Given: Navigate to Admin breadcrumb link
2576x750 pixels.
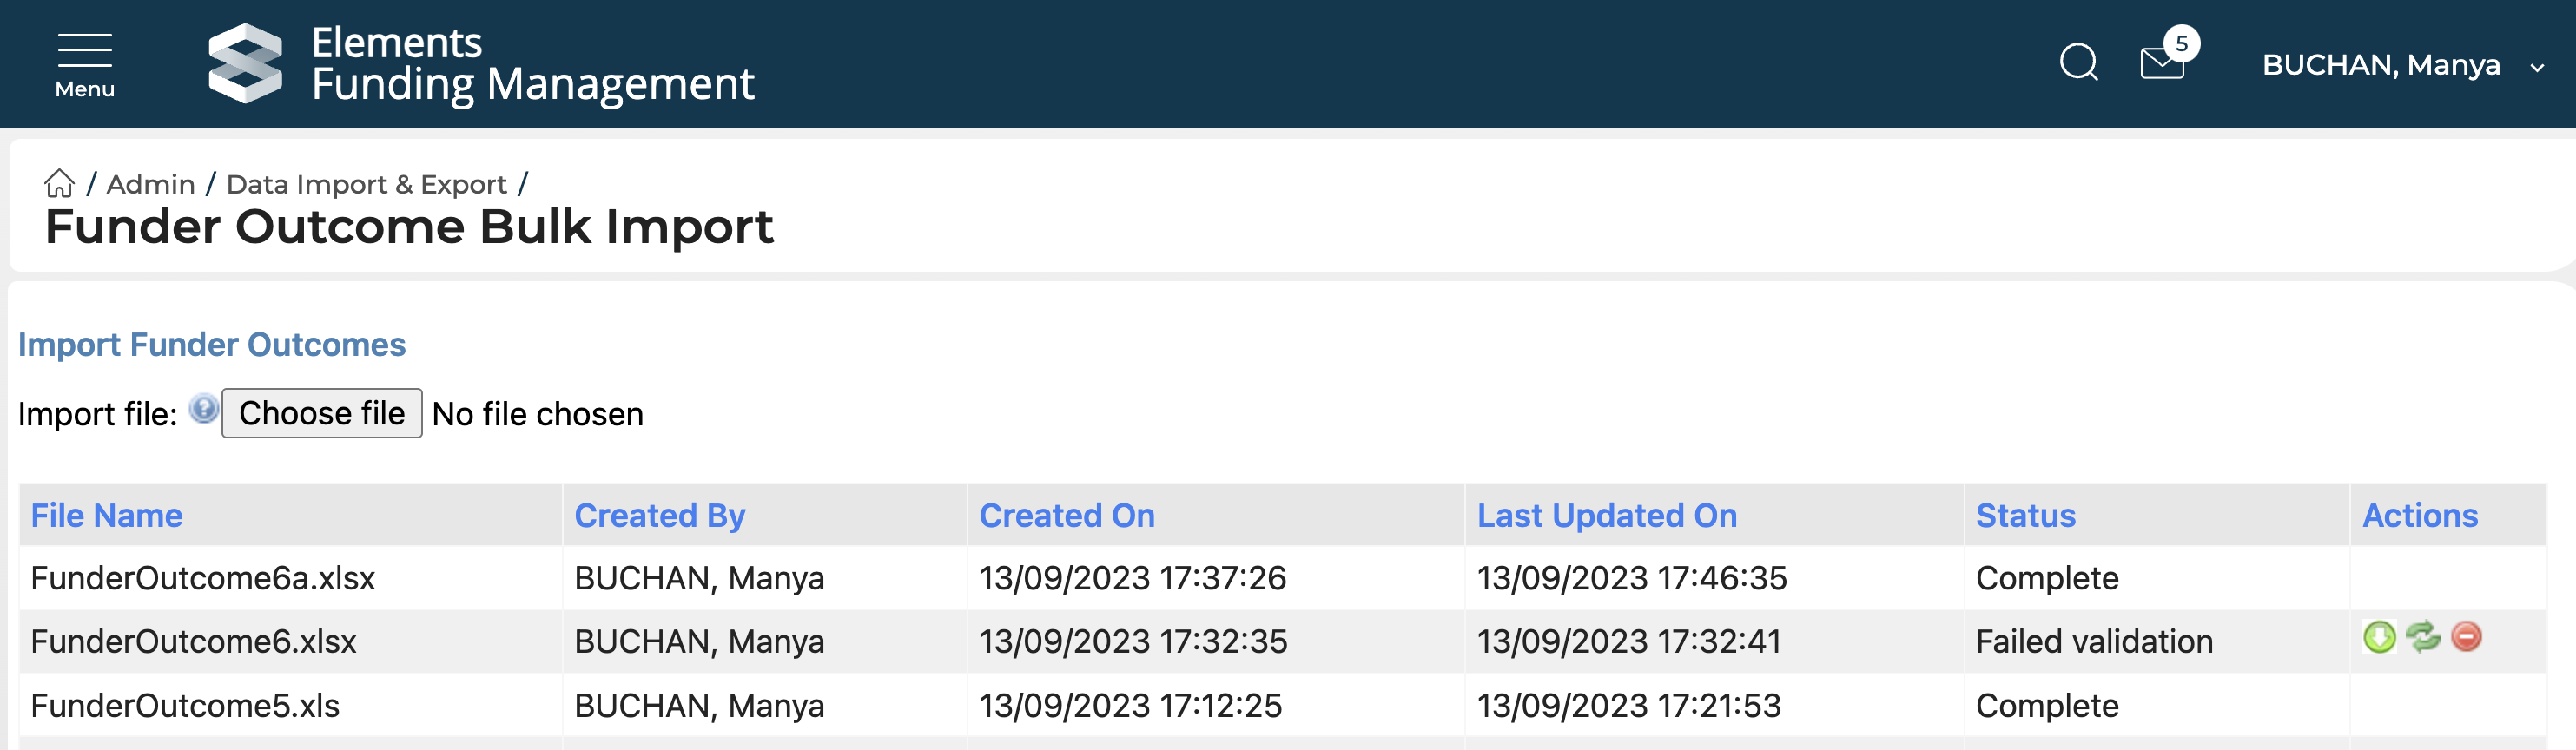Looking at the screenshot, I should click(x=151, y=184).
